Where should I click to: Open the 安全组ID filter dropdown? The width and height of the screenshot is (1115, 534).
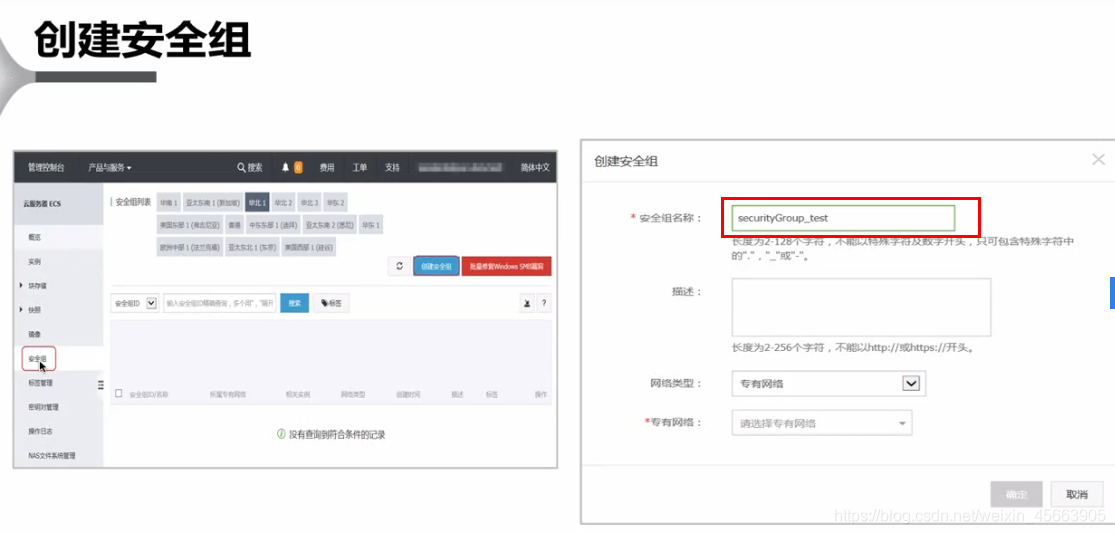tap(135, 303)
